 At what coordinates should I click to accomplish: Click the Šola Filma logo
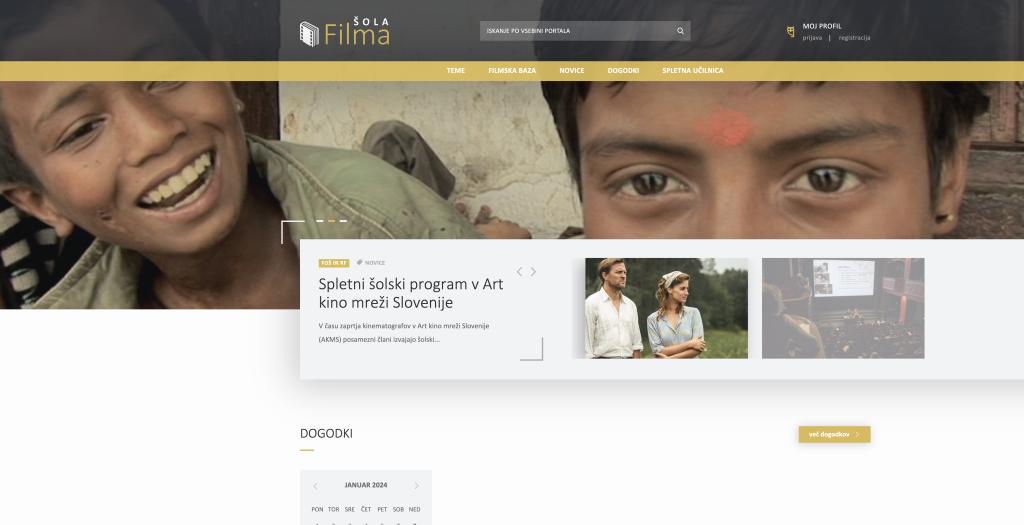tap(345, 31)
